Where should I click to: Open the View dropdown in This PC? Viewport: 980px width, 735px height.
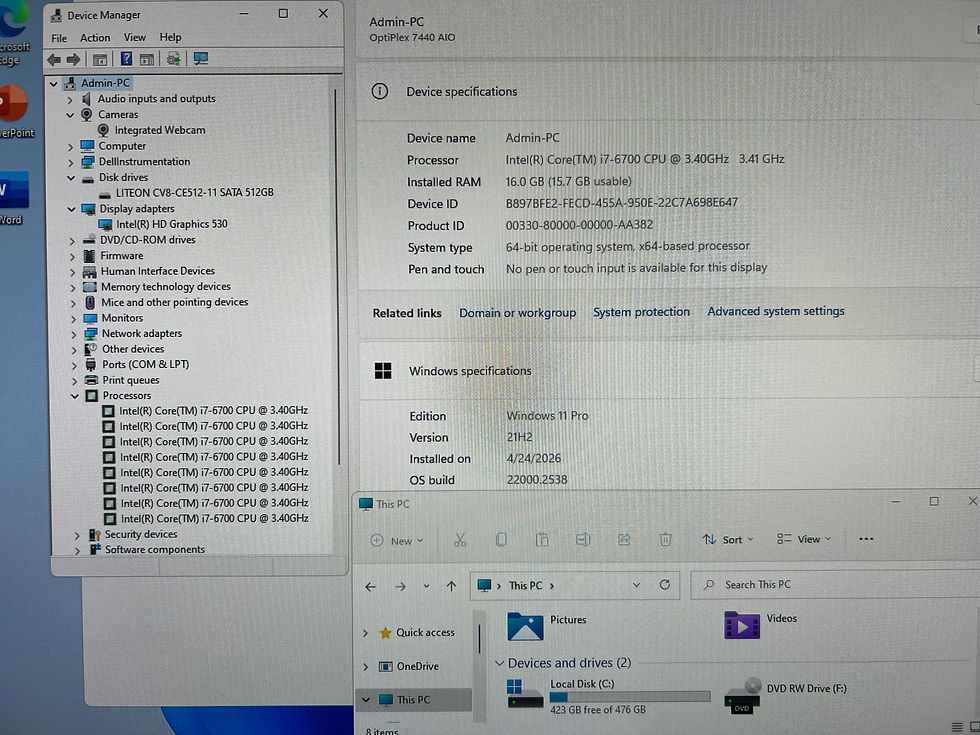click(x=804, y=539)
